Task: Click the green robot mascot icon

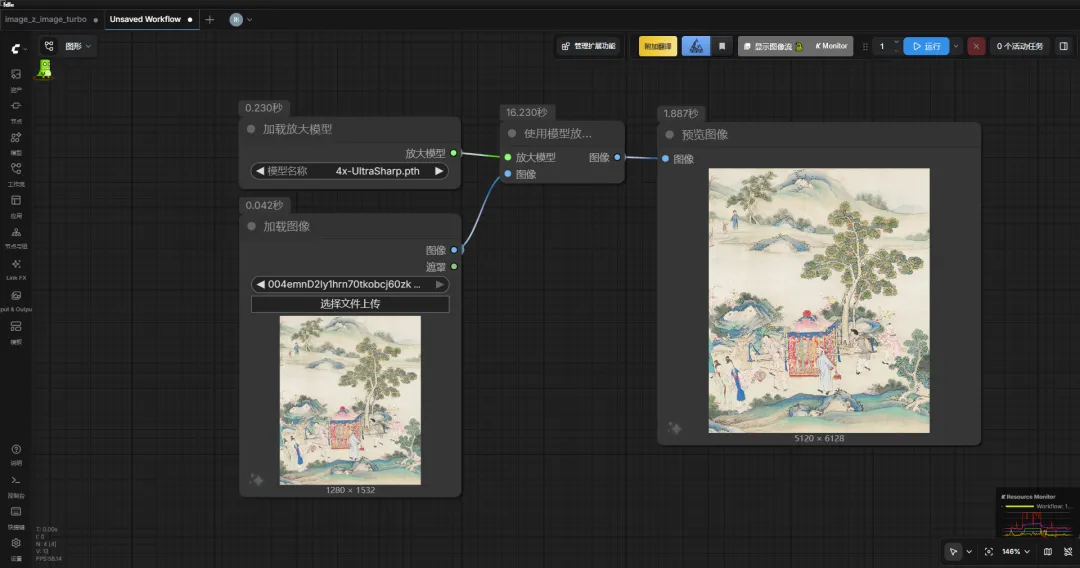Action: pos(45,69)
